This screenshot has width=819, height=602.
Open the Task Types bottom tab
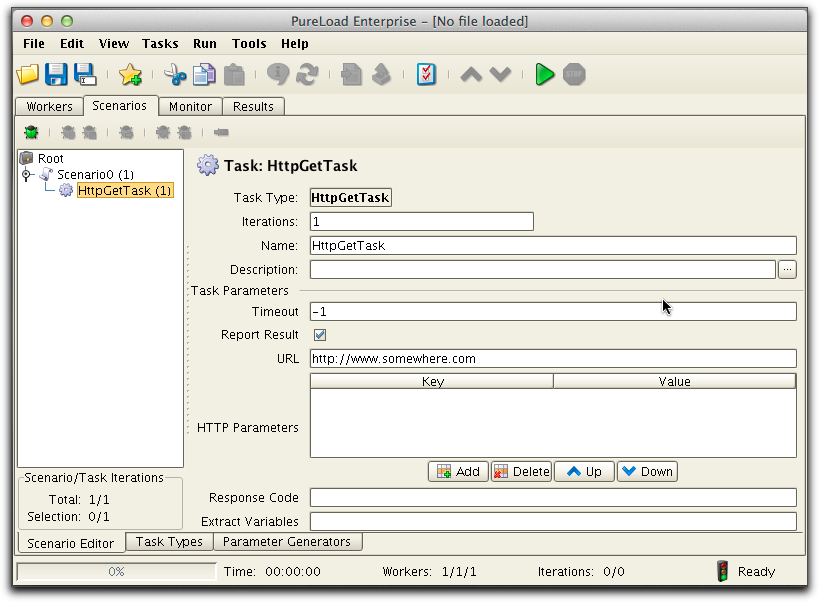point(169,541)
